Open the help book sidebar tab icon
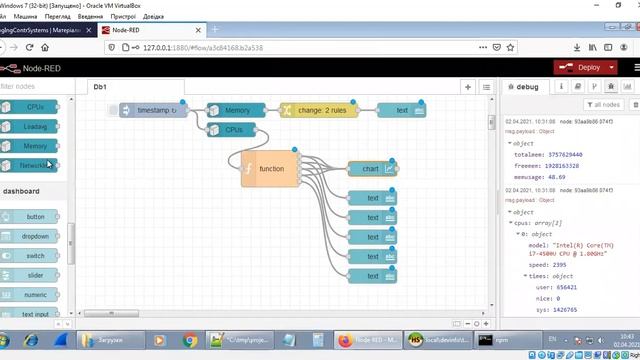 pos(578,87)
